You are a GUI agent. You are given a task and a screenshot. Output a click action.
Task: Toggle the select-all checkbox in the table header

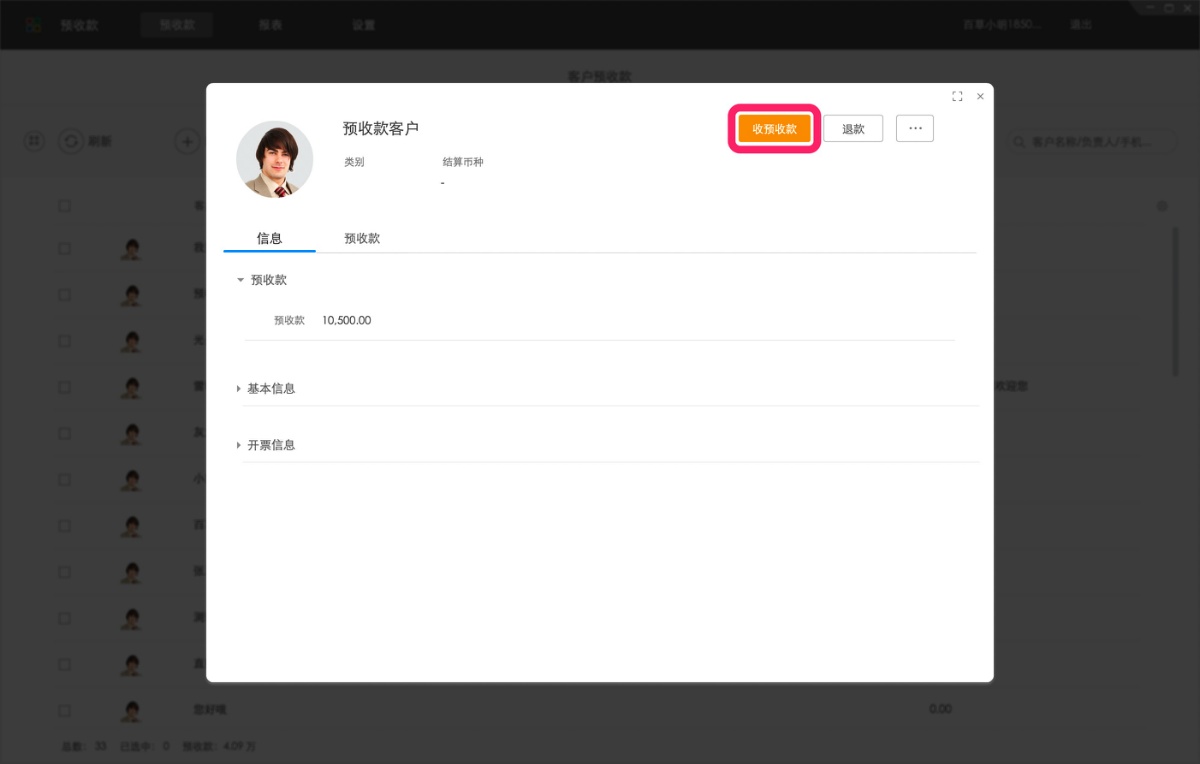click(64, 206)
